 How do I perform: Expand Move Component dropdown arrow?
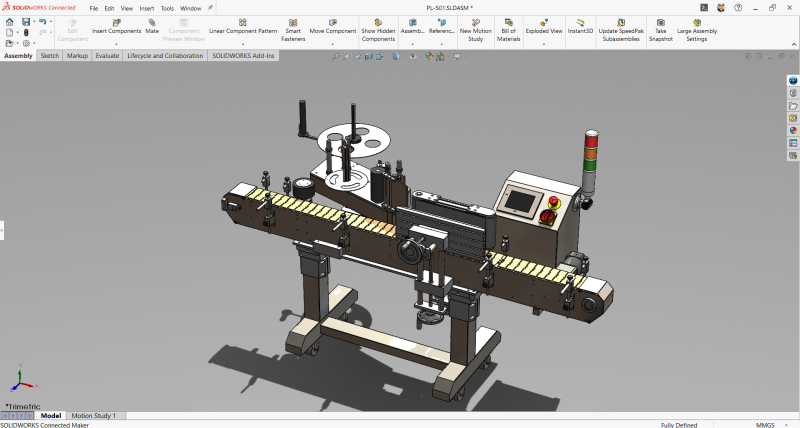333,44
